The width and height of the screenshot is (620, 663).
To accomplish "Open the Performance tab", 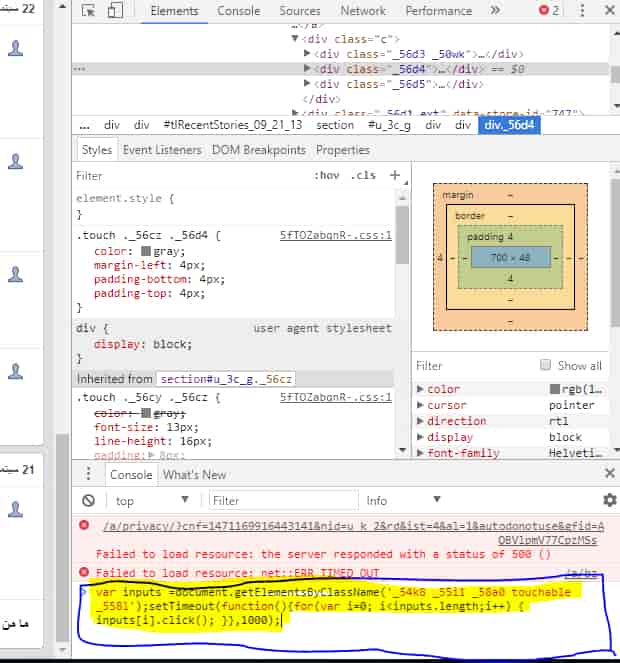I will pos(439,11).
